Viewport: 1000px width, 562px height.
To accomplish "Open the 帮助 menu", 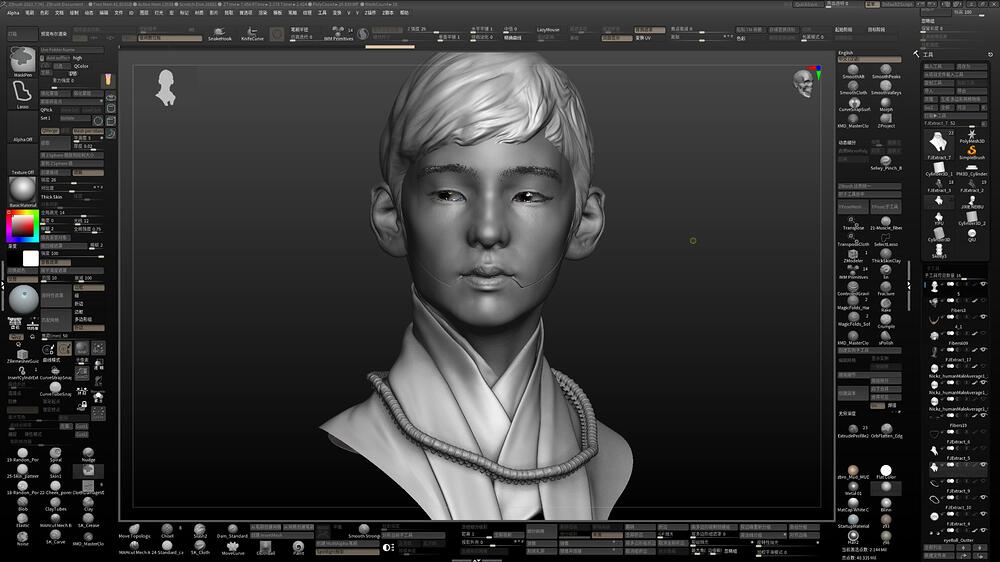I will [404, 13].
